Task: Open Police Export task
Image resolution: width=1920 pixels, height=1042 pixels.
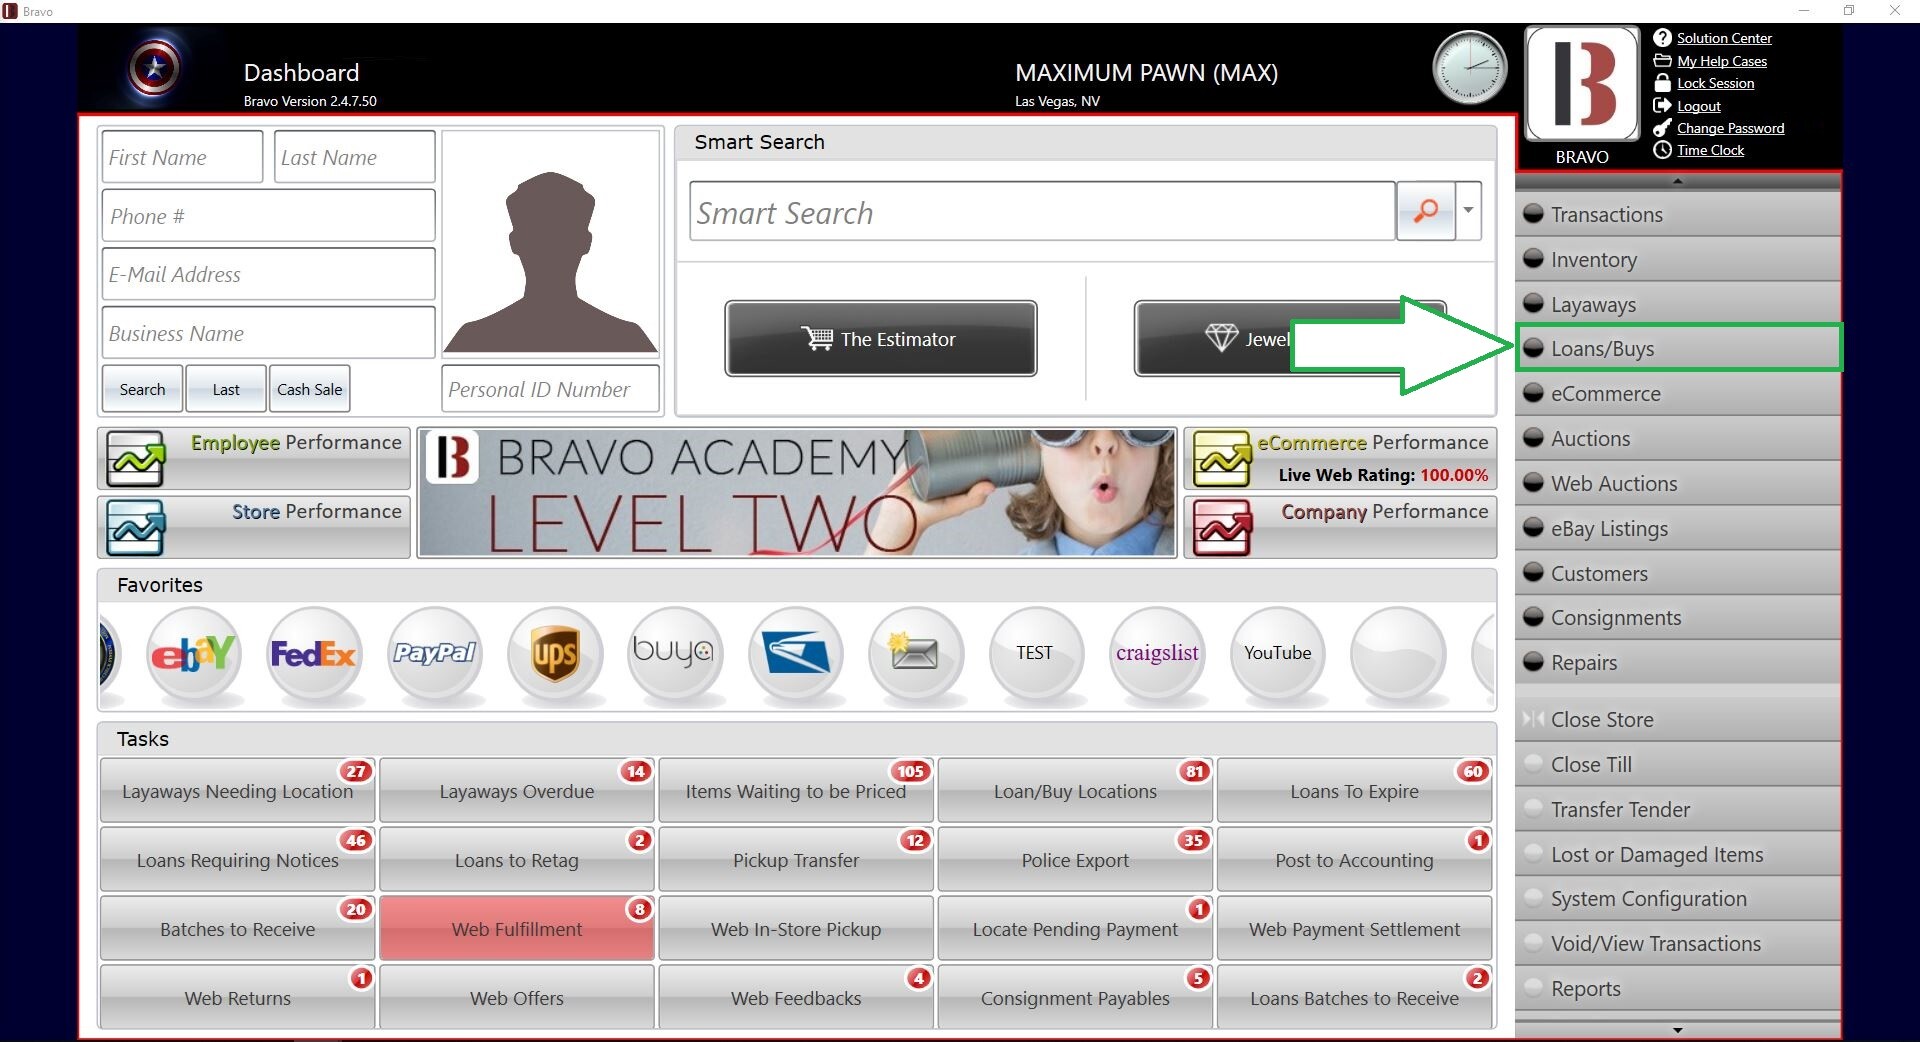Action: point(1075,860)
